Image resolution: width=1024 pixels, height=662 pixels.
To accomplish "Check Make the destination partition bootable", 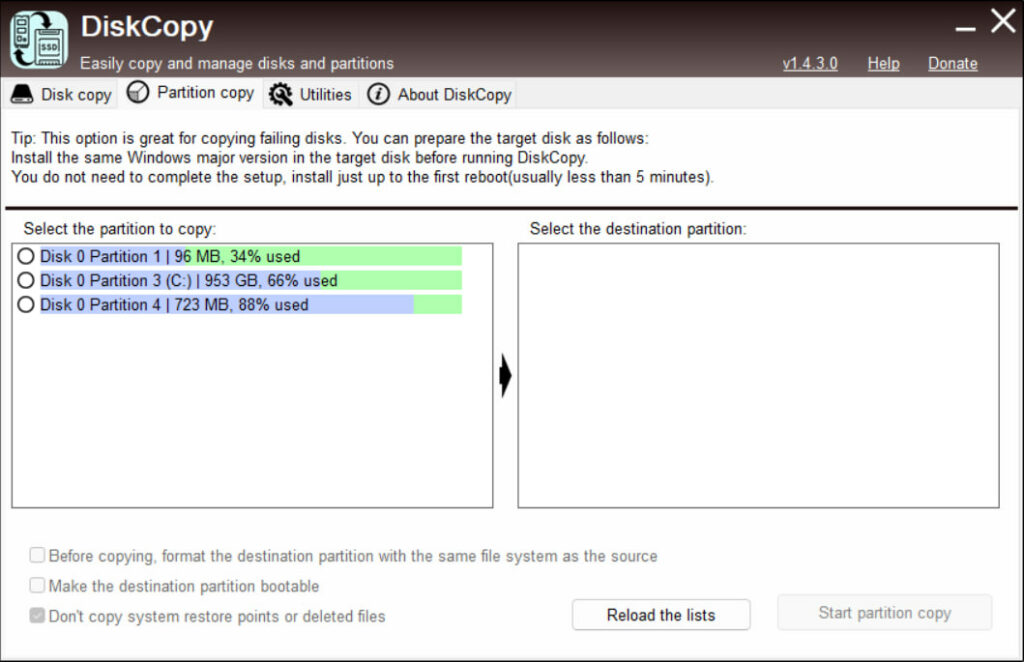I will point(37,585).
